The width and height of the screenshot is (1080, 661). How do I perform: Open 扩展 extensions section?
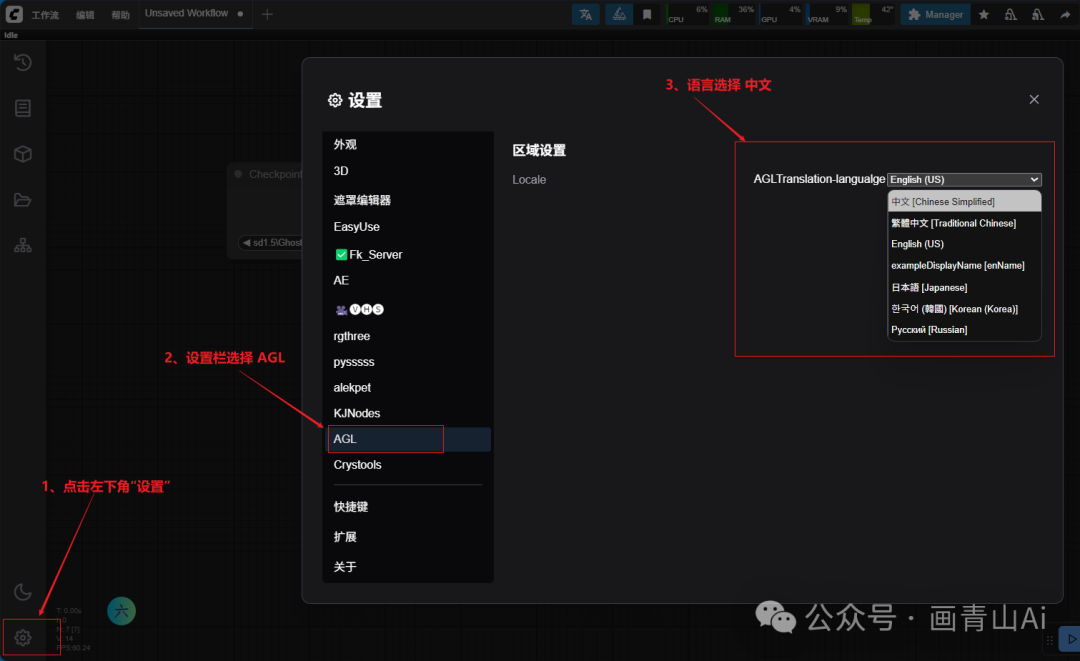point(407,537)
